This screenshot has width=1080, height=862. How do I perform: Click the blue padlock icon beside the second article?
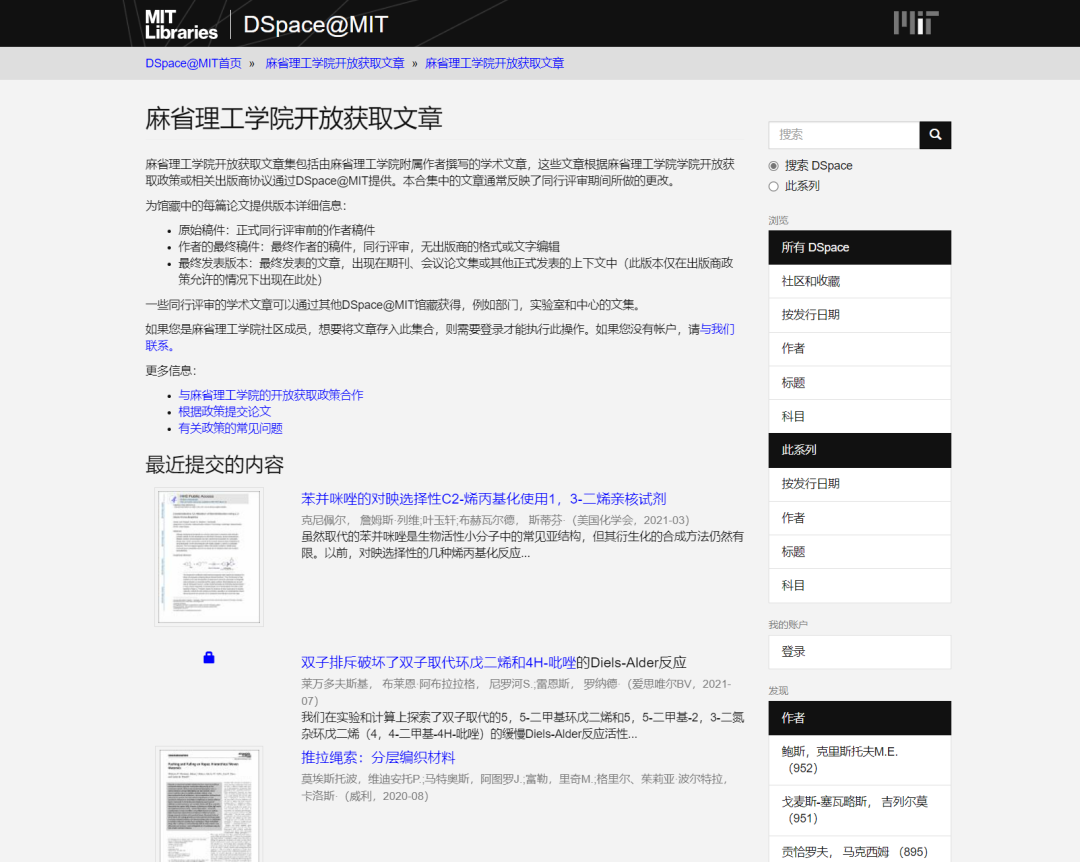[209, 657]
